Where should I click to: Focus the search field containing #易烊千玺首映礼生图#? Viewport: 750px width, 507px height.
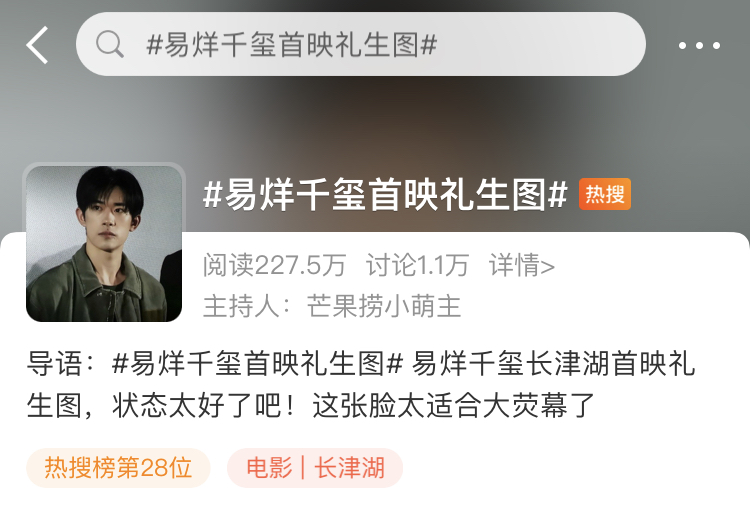[361, 44]
